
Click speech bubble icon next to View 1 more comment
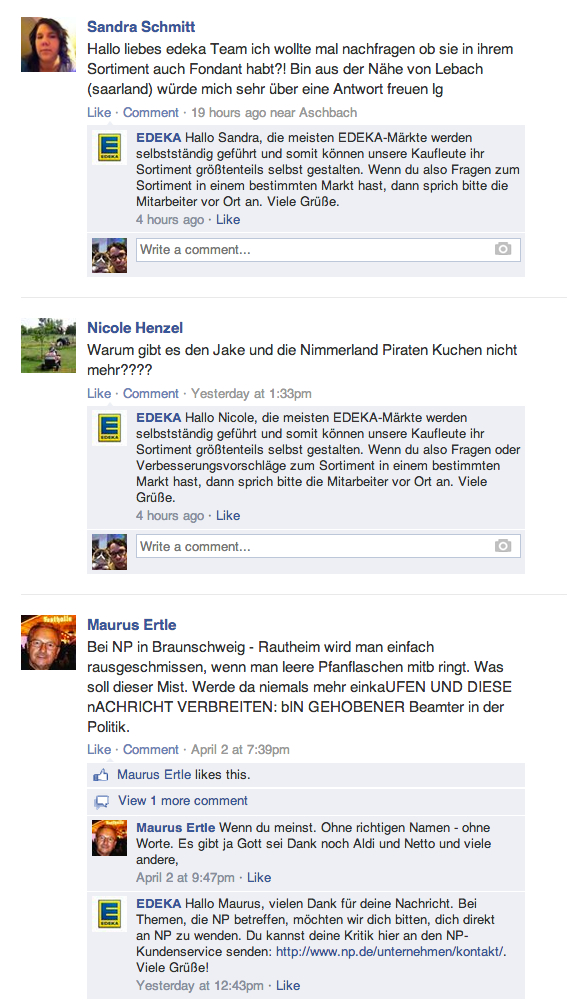[101, 802]
